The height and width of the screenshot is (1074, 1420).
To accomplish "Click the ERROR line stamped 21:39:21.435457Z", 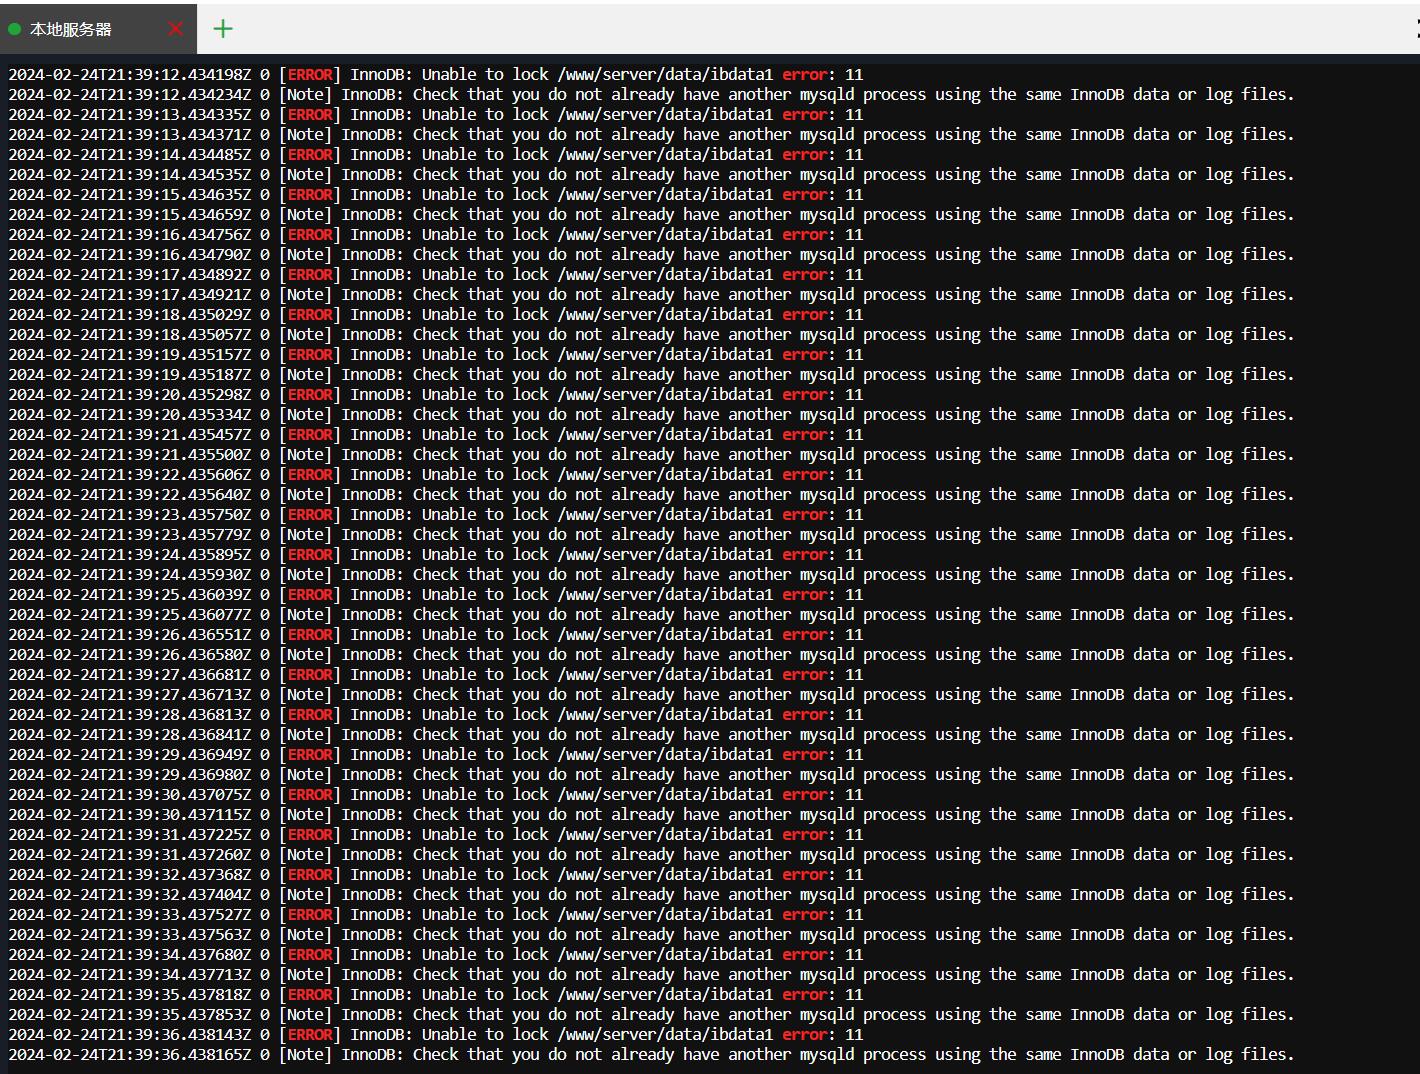I will tap(436, 434).
